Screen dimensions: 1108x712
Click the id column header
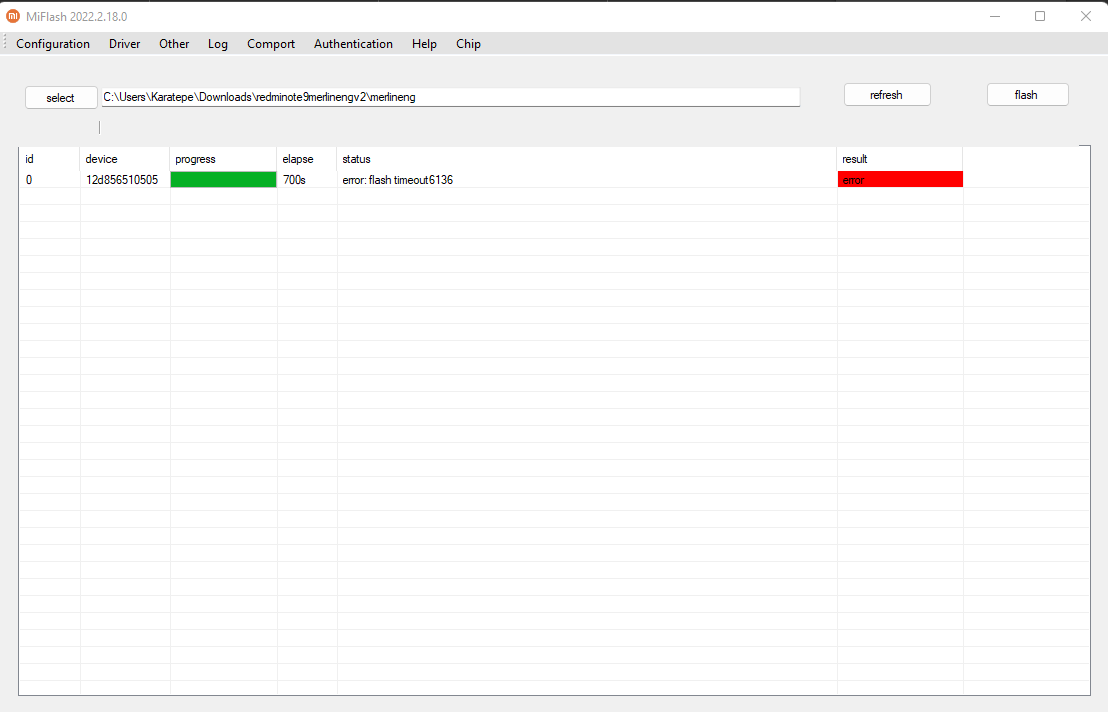pos(49,159)
